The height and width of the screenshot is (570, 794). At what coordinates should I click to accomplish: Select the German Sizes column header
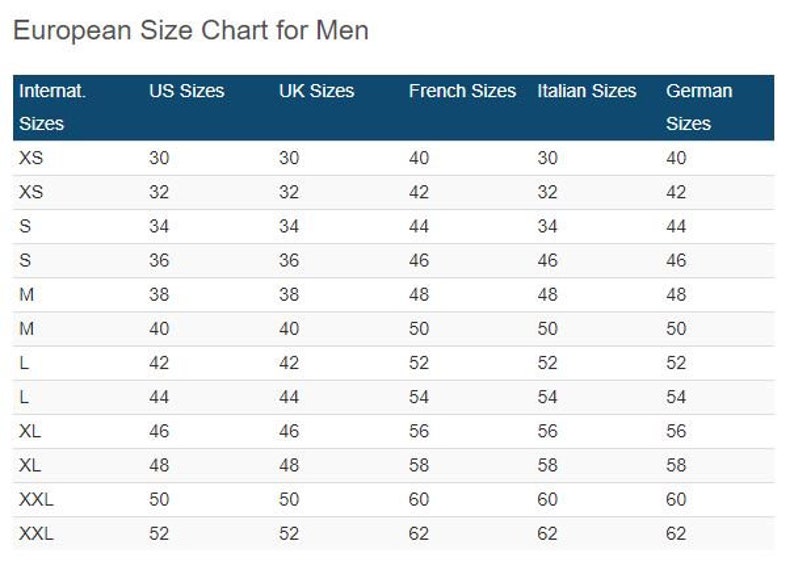[x=699, y=107]
